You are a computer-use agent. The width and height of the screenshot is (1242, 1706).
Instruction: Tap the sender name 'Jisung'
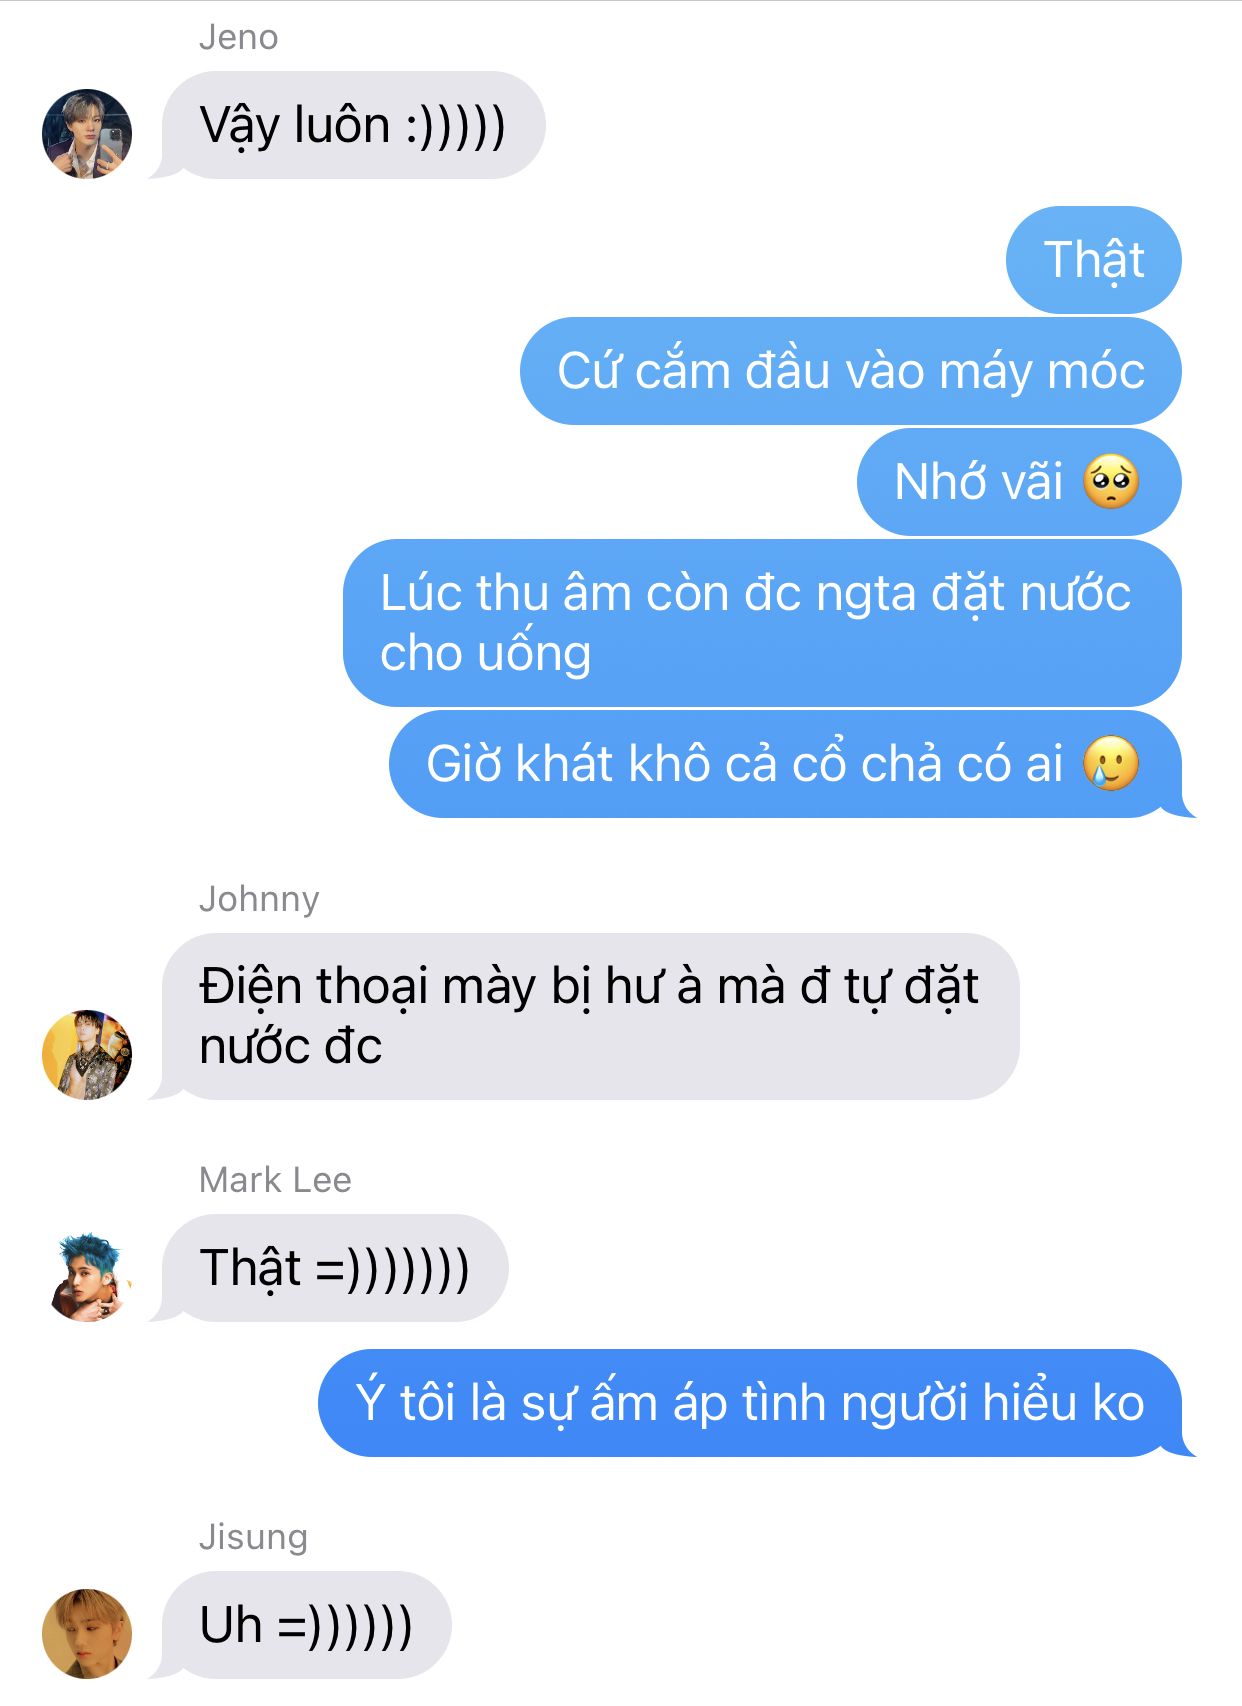coord(253,1537)
